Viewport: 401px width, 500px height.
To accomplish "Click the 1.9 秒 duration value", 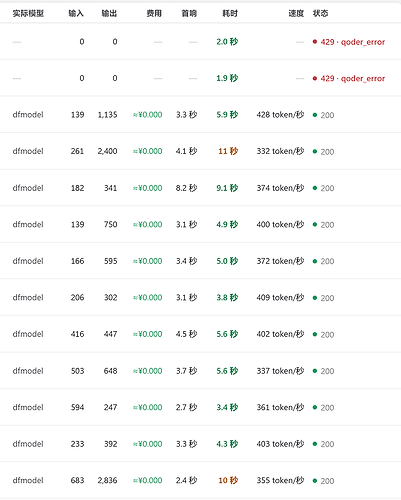I will 227,78.
